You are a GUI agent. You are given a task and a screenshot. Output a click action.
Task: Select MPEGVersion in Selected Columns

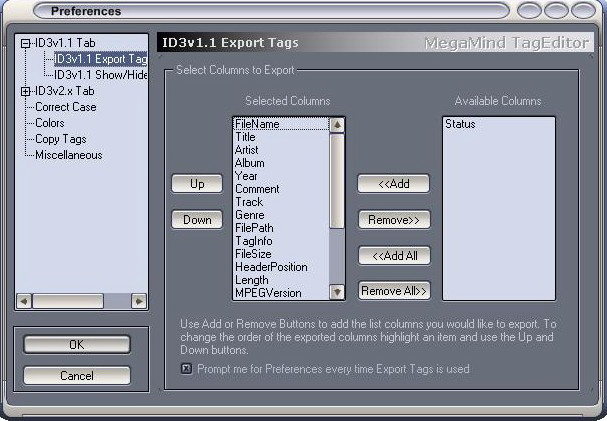[281, 293]
